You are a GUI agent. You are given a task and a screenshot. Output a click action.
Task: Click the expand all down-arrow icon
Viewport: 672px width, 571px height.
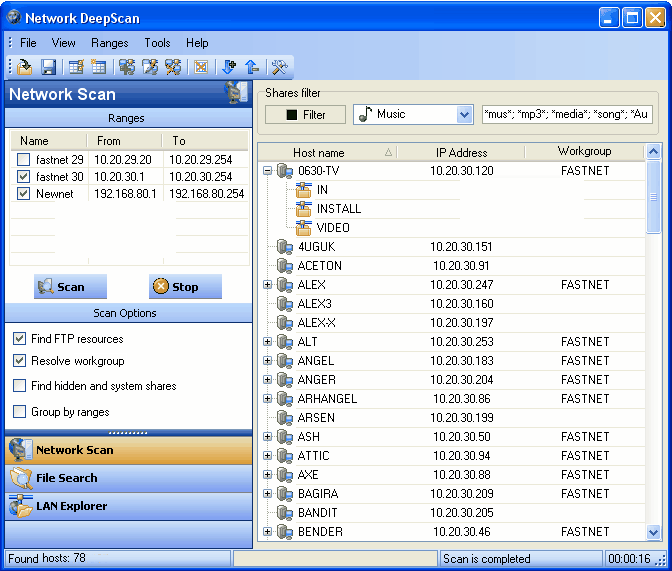click(229, 67)
